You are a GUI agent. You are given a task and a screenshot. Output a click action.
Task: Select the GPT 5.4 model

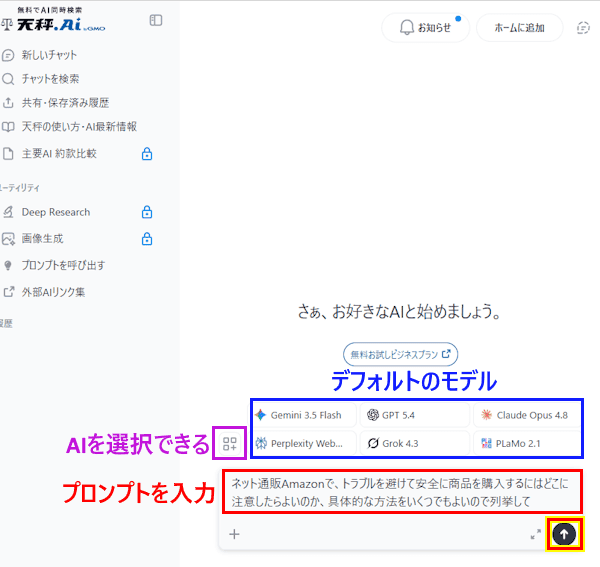[x=414, y=415]
